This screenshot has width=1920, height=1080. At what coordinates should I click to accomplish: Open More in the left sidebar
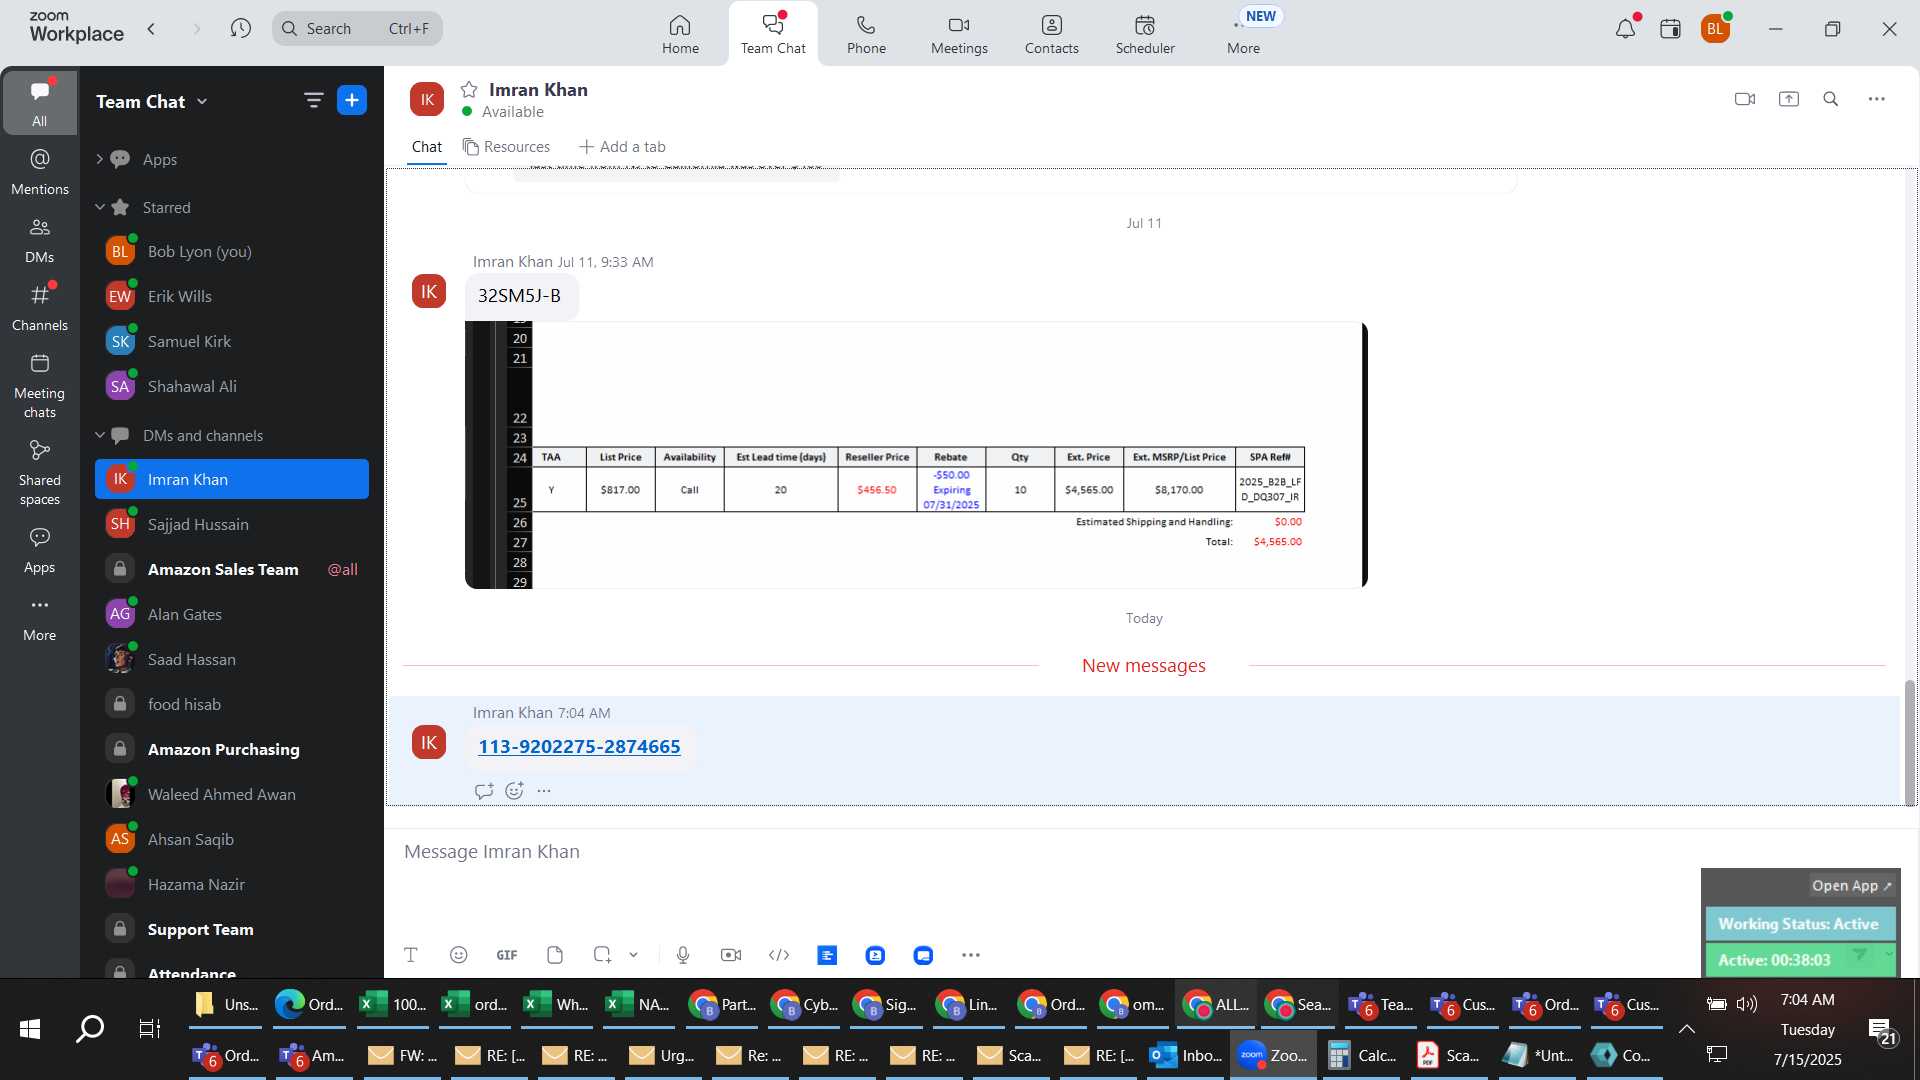(x=39, y=619)
